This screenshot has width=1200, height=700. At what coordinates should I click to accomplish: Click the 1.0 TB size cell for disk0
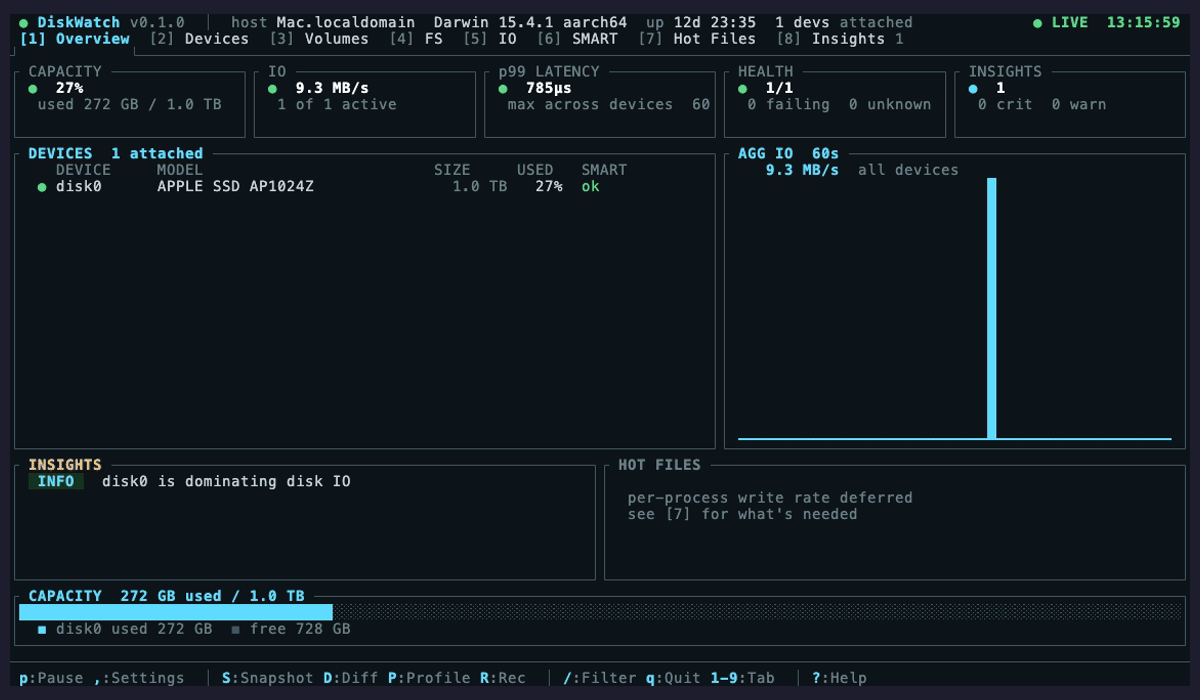pyautogui.click(x=480, y=187)
